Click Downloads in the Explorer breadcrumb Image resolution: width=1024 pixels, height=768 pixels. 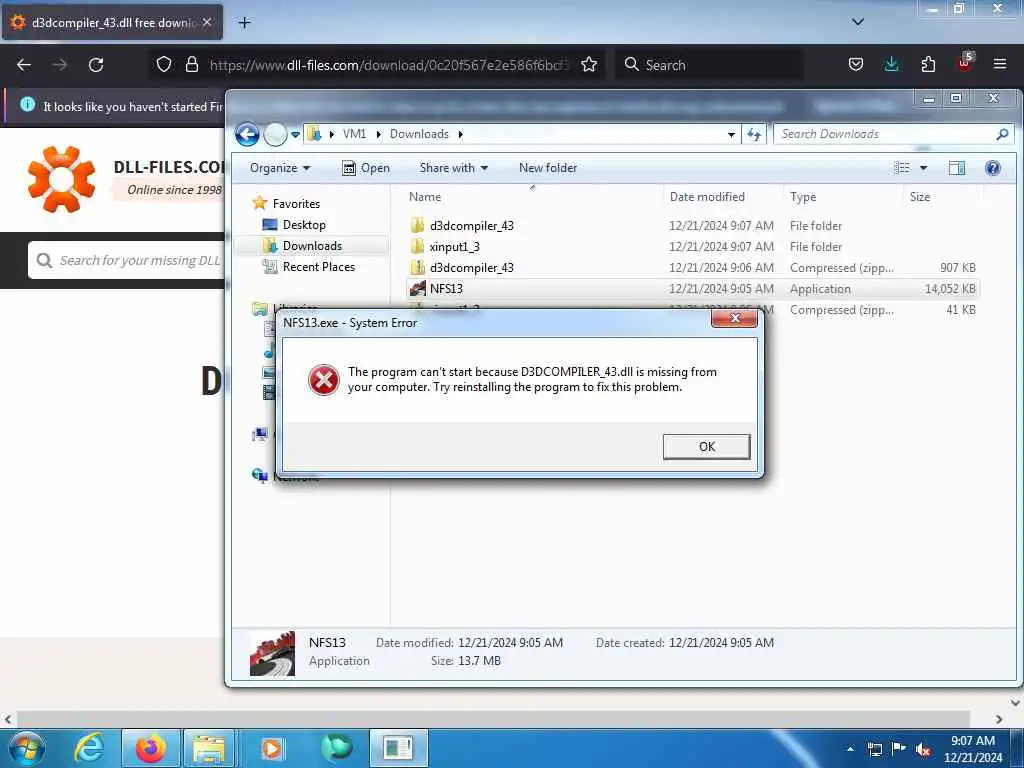419,134
